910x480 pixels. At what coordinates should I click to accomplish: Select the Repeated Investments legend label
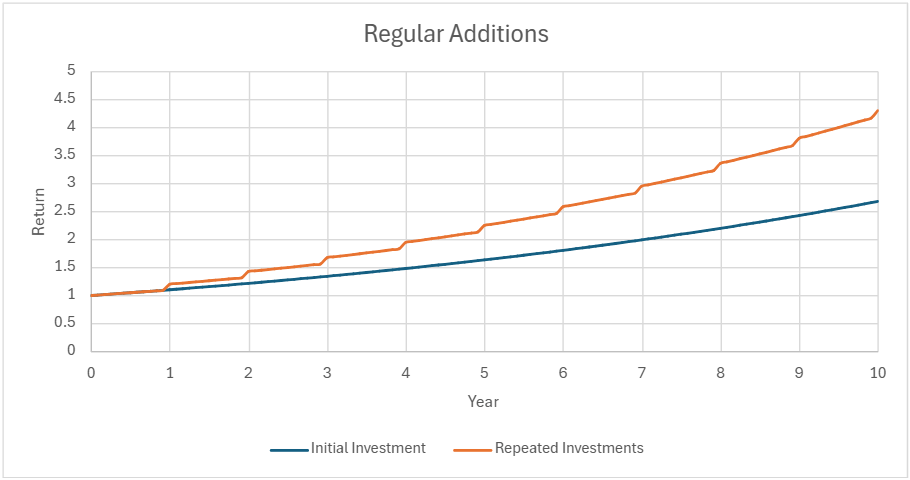569,448
